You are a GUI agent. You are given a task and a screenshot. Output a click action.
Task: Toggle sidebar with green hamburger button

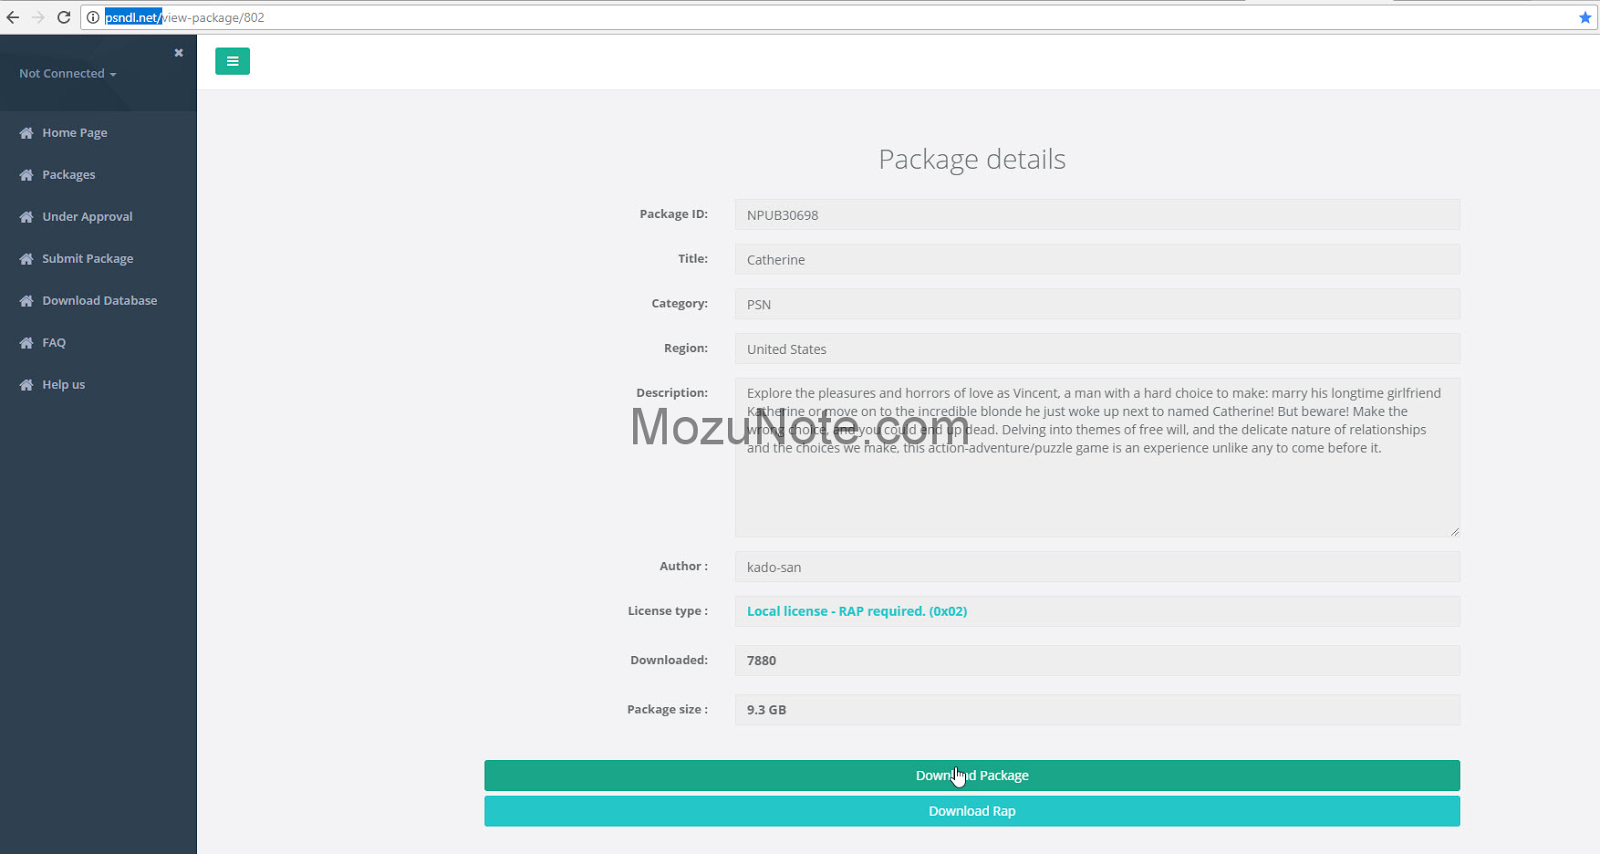tap(232, 61)
